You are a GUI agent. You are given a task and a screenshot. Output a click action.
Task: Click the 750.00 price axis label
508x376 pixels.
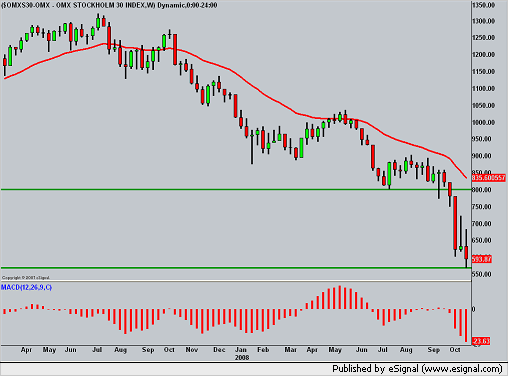click(482, 207)
